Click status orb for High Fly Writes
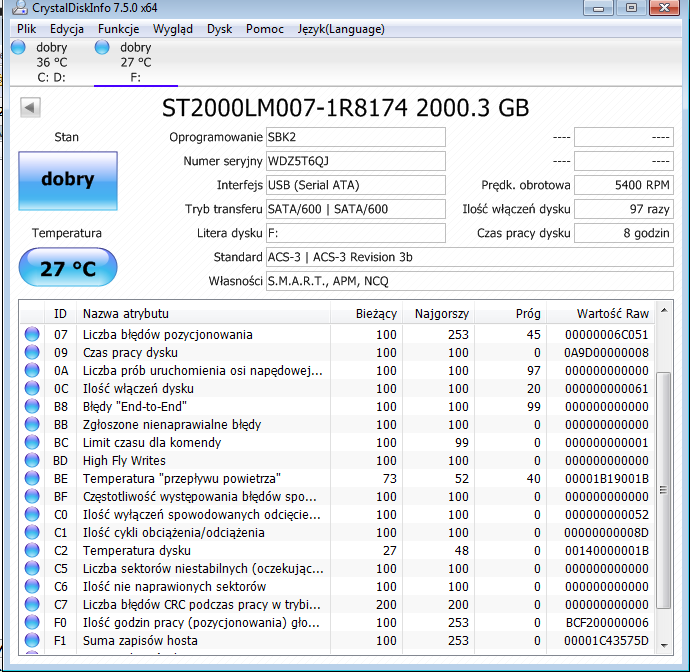Viewport: 690px width, 672px height. (x=32, y=461)
